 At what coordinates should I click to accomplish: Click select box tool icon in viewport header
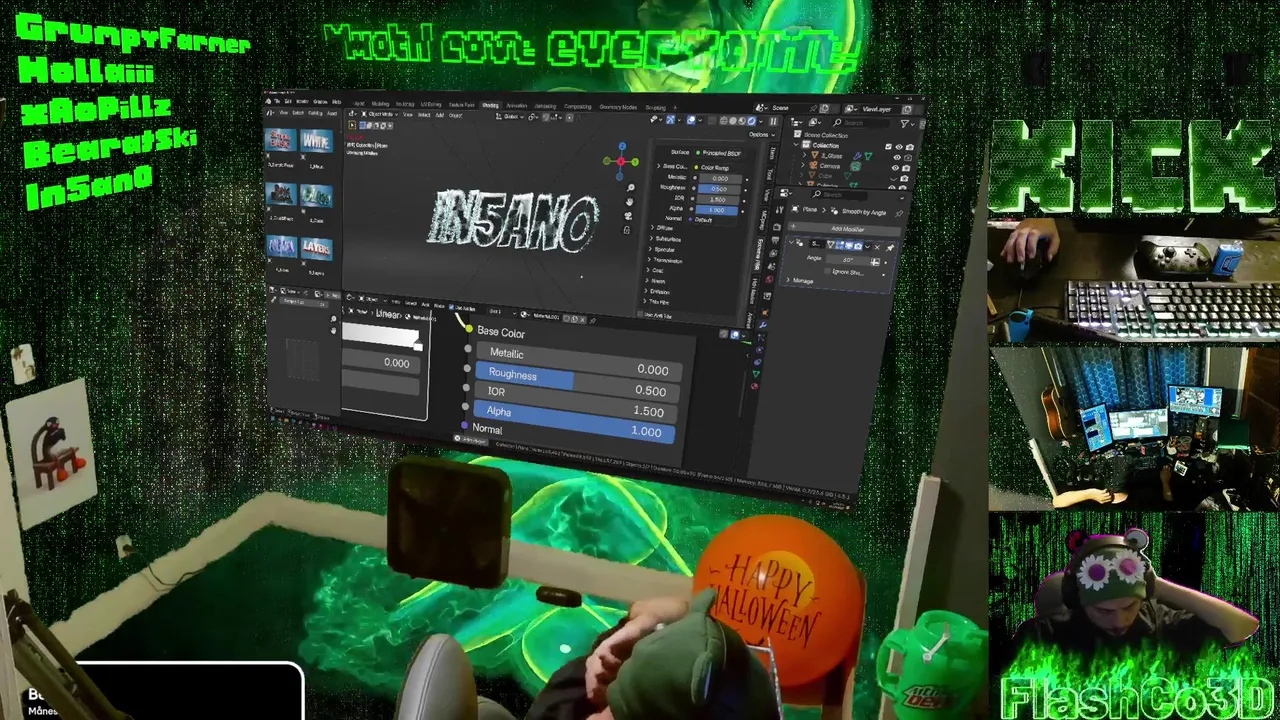point(352,125)
